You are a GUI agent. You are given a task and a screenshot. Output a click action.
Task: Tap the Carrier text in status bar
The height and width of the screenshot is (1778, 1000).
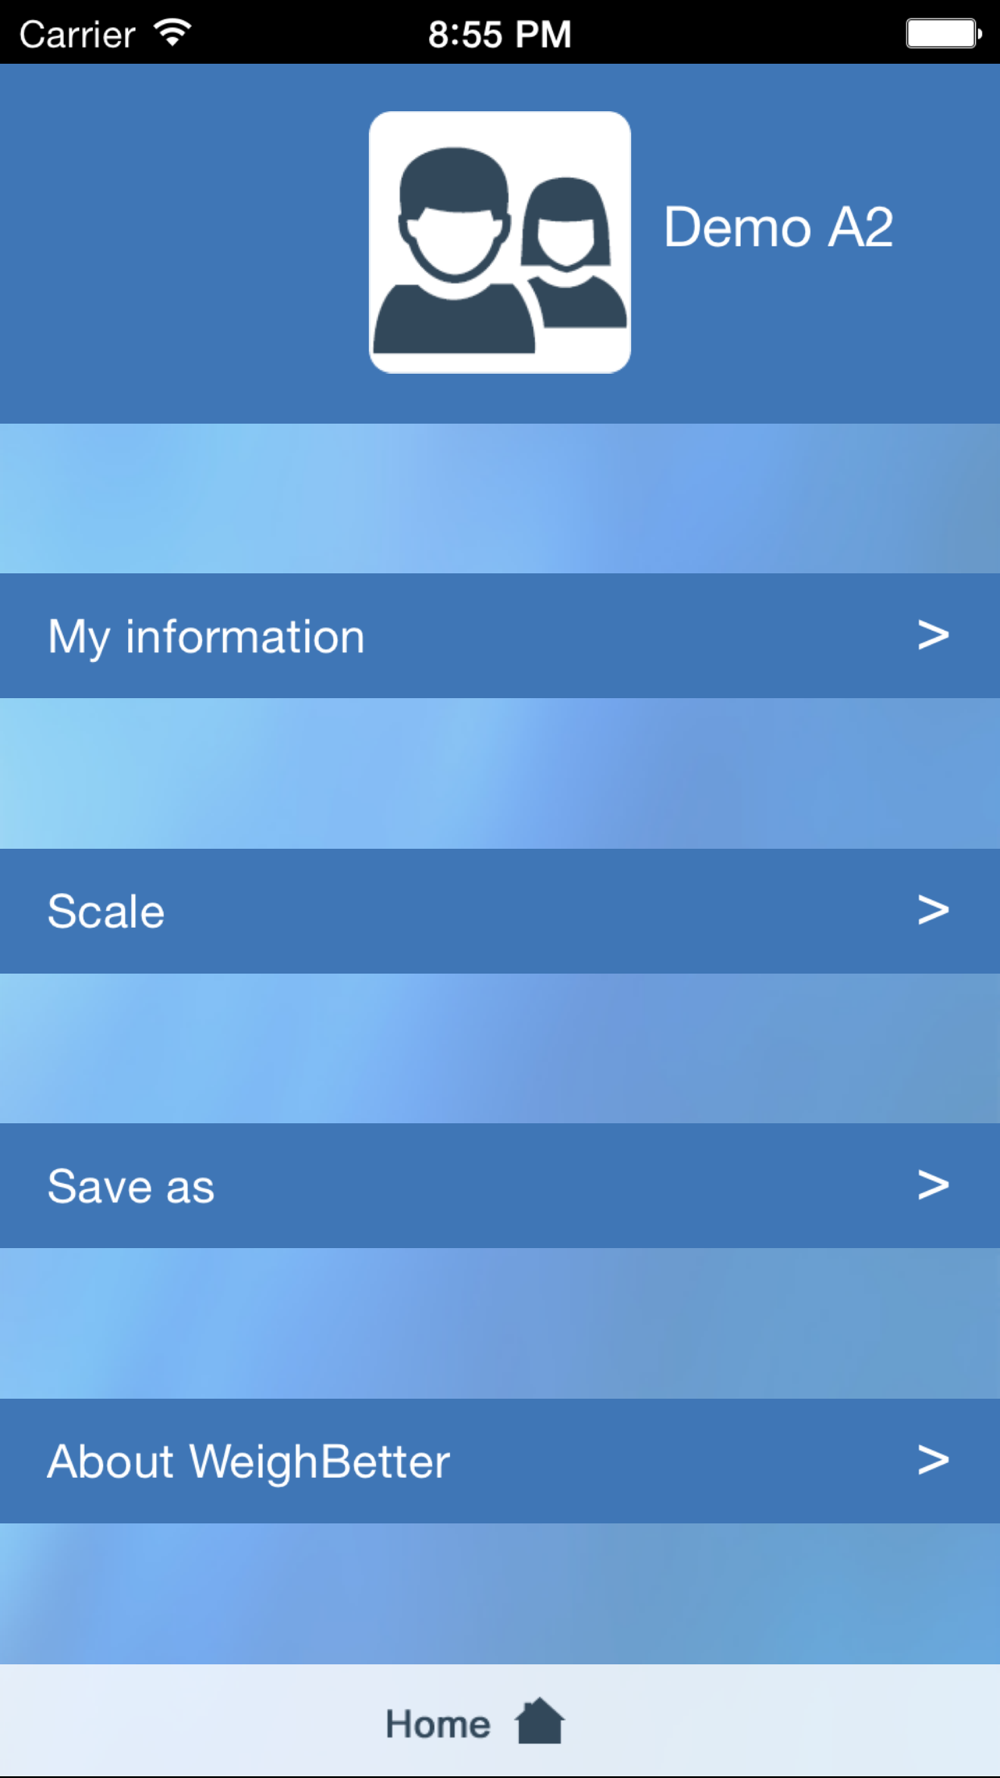click(77, 35)
